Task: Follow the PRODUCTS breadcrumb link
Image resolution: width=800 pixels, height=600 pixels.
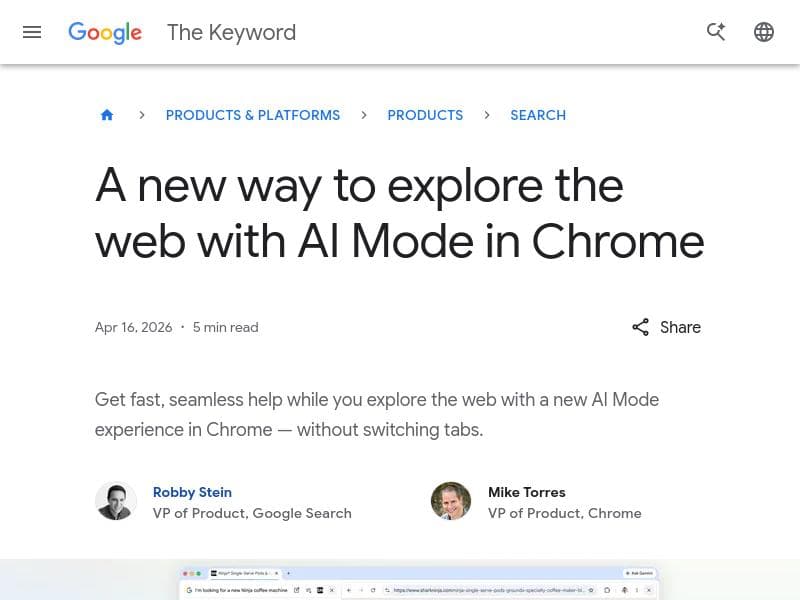Action: tap(425, 115)
